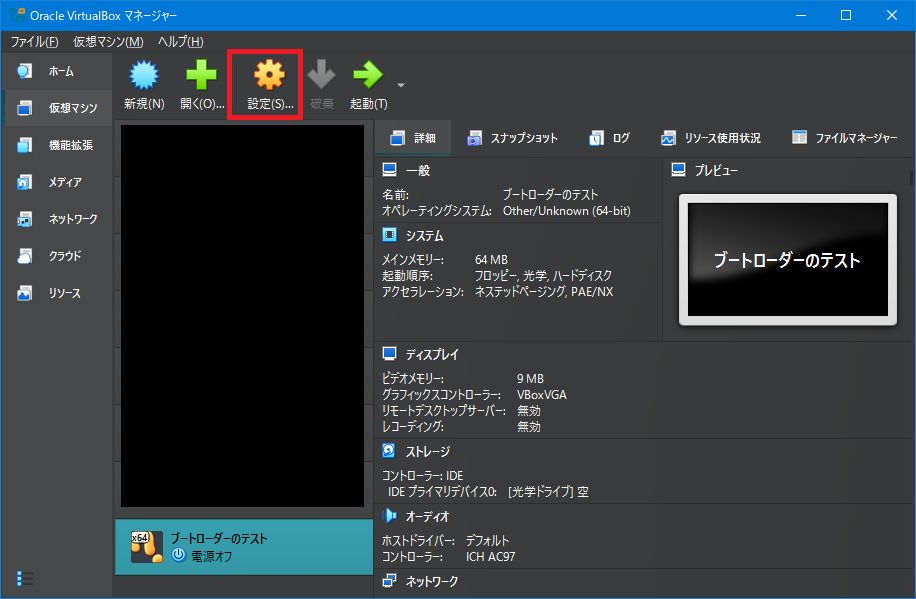Click the 64 MB memory value
This screenshot has height=599, width=916.
pyautogui.click(x=491, y=259)
